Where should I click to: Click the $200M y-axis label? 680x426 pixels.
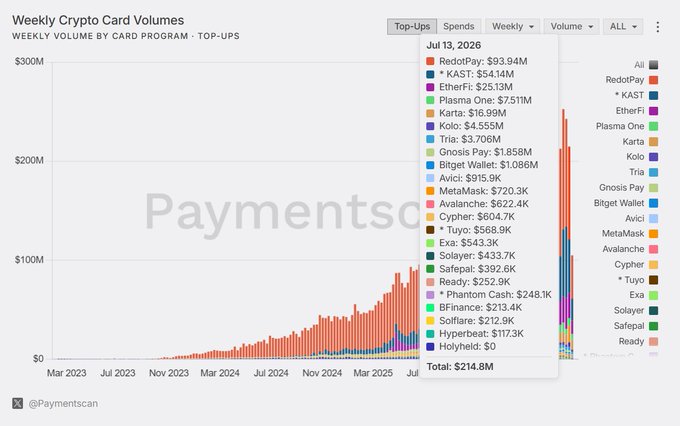click(x=29, y=161)
